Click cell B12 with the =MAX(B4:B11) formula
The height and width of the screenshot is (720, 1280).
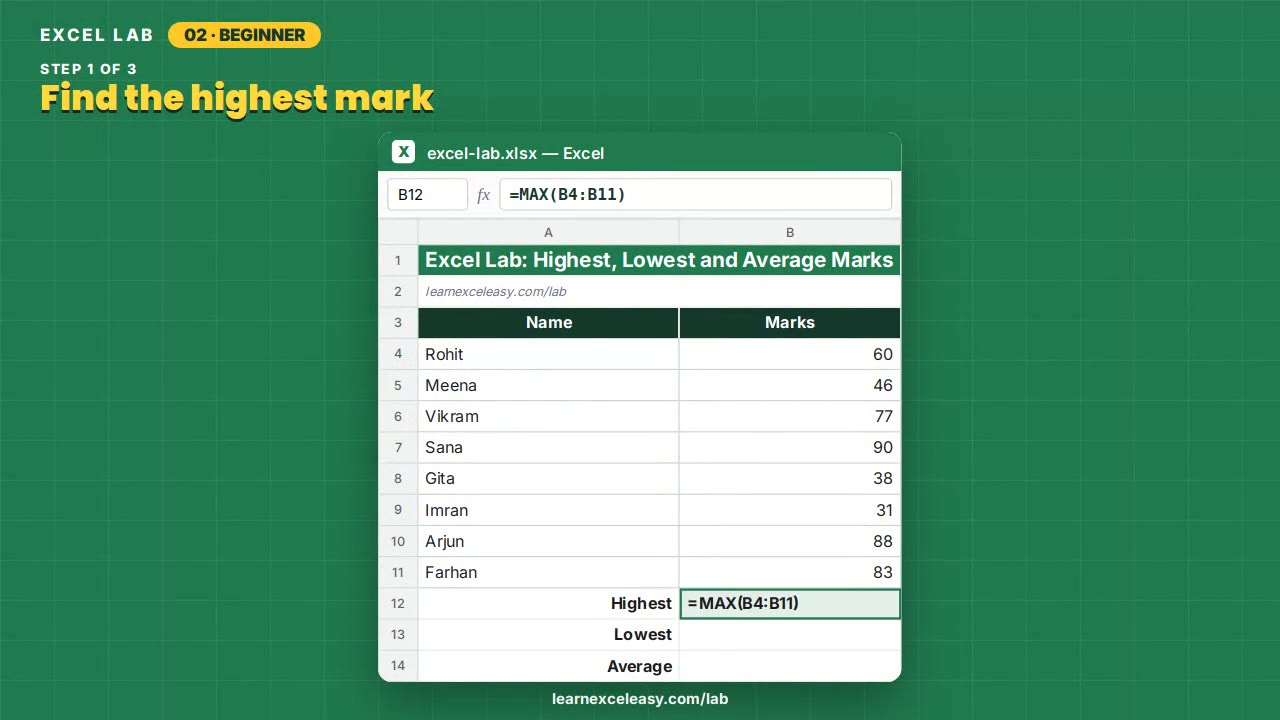click(x=790, y=603)
